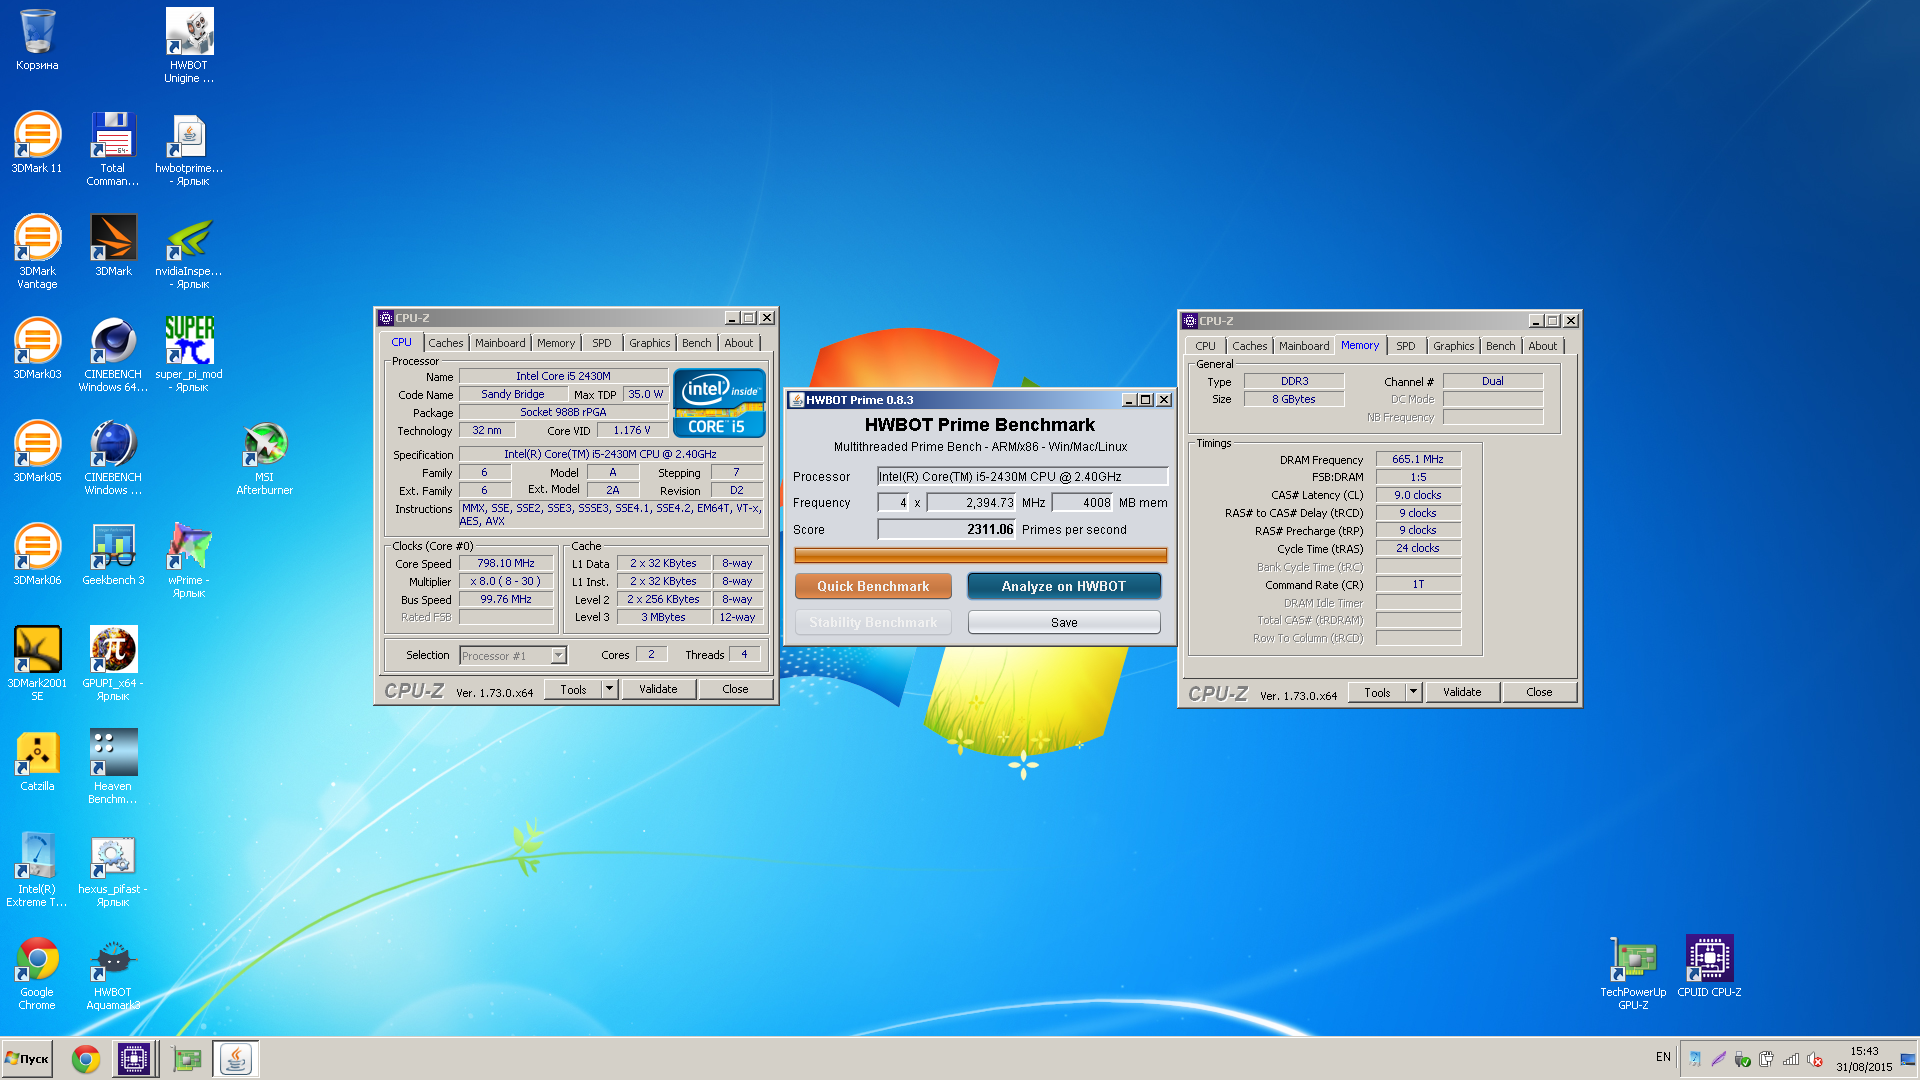Open super_pi_mod shortcut

(189, 354)
